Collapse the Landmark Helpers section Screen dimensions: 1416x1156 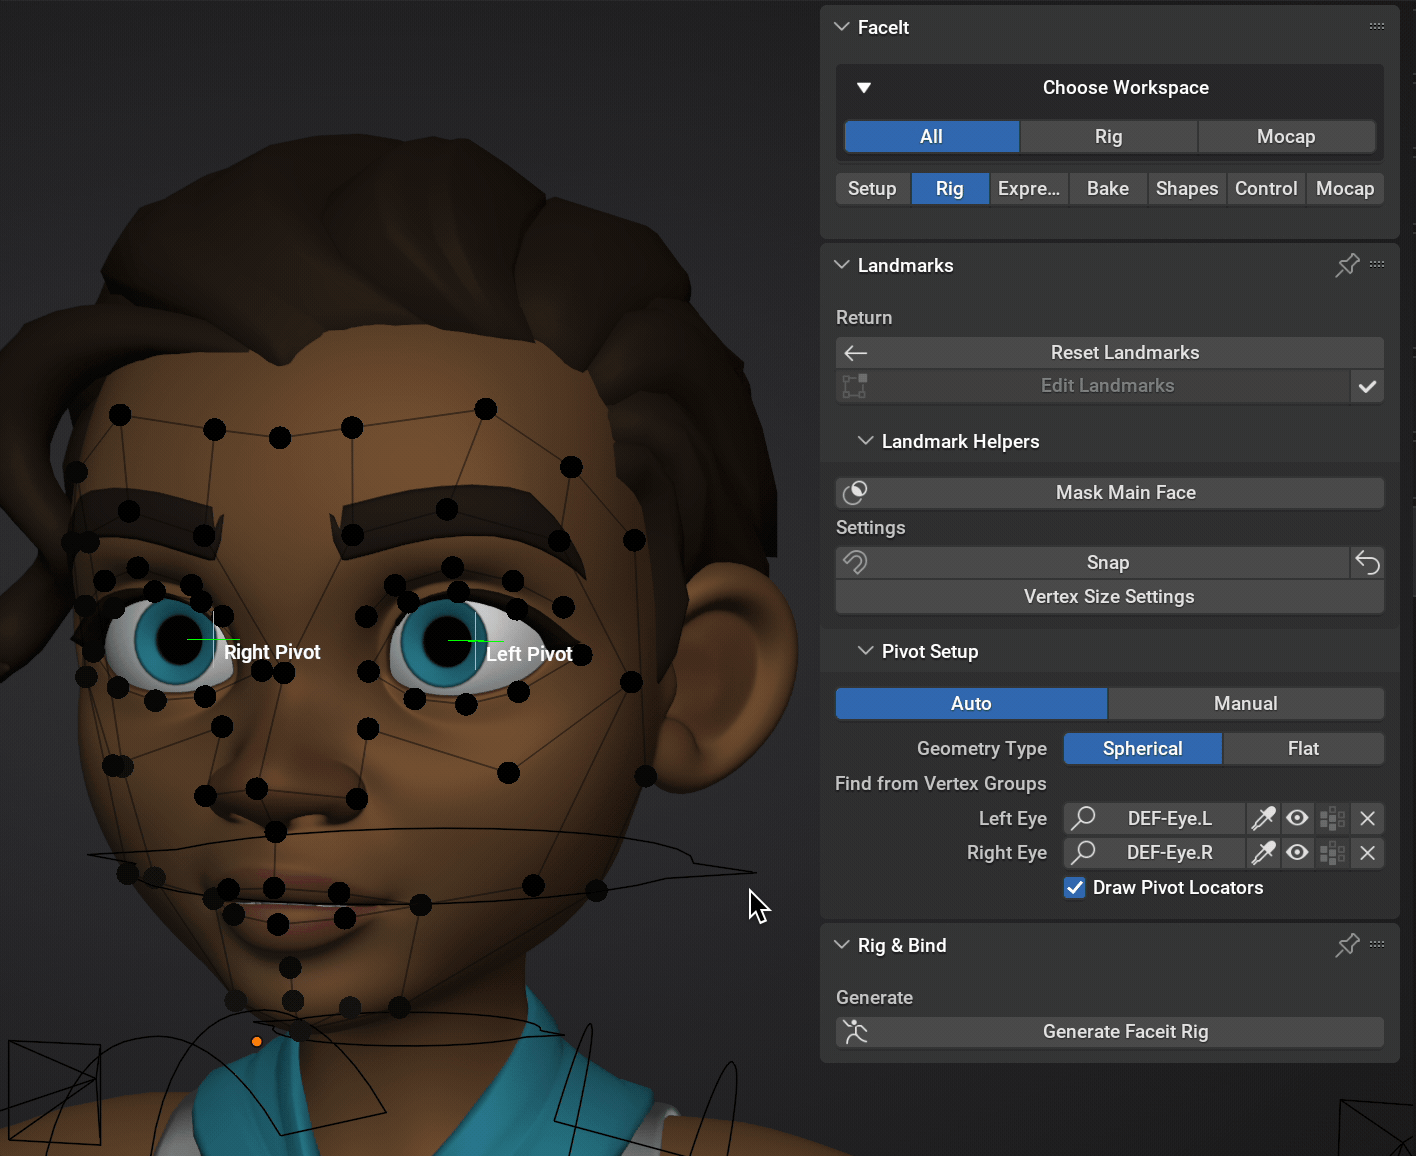tap(865, 440)
